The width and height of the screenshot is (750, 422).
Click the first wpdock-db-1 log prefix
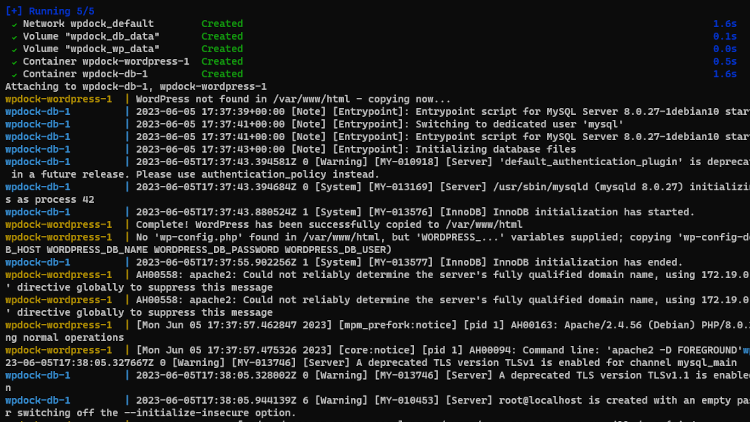38,111
